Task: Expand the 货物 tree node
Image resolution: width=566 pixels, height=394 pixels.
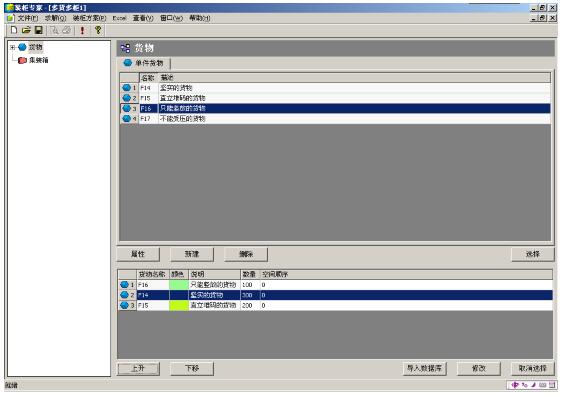Action: [12, 47]
